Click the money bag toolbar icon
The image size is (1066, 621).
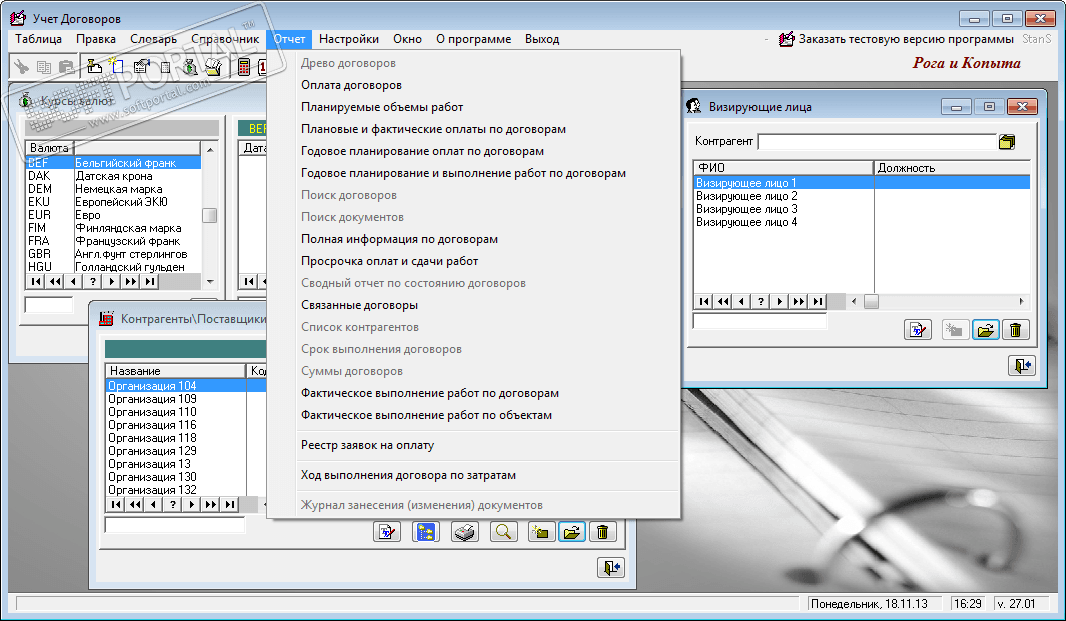(x=190, y=67)
